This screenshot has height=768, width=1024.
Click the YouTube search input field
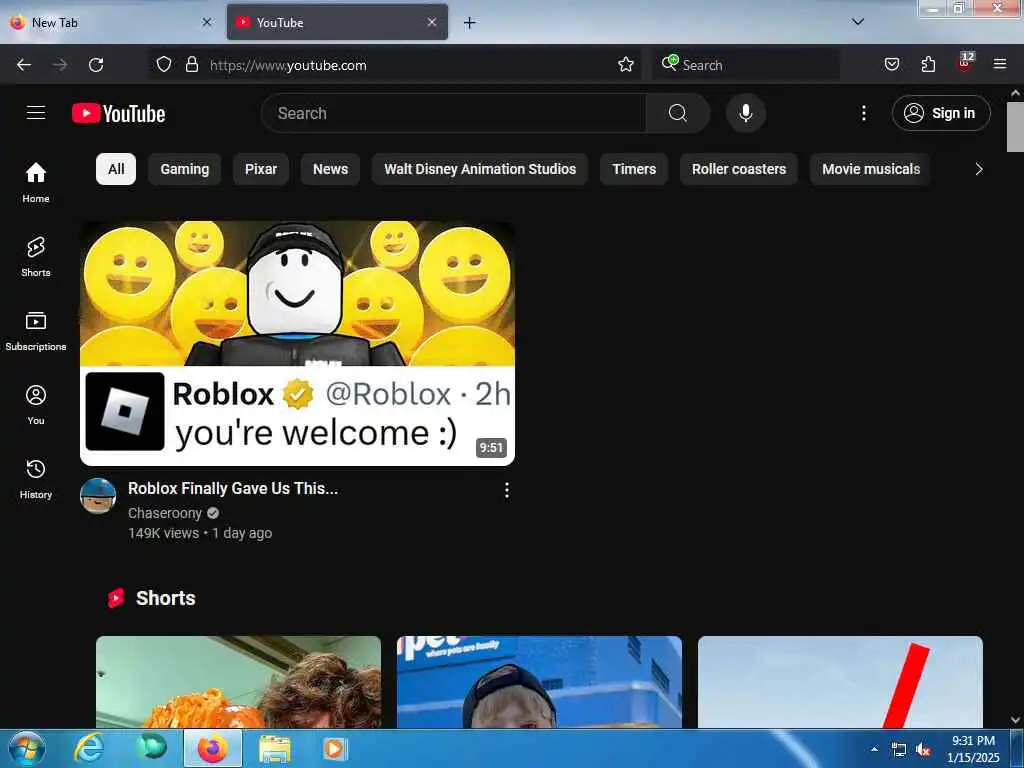coord(454,113)
